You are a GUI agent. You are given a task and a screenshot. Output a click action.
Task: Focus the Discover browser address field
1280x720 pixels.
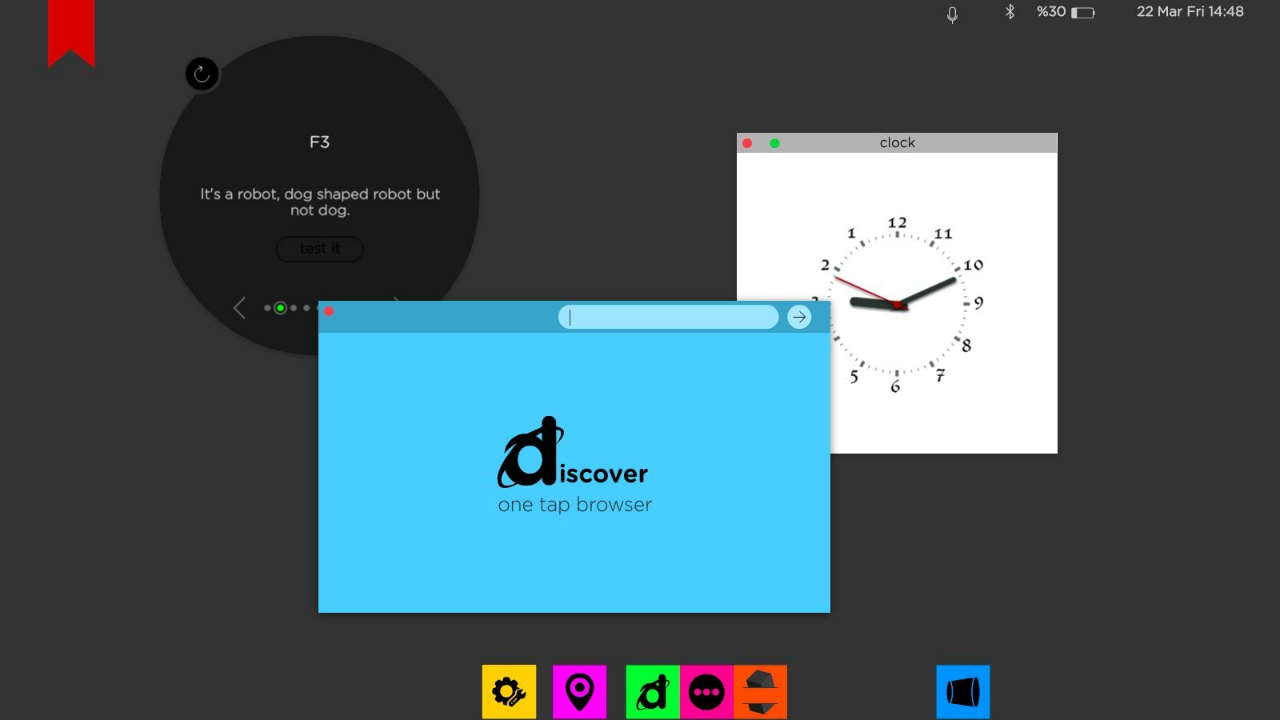click(668, 317)
